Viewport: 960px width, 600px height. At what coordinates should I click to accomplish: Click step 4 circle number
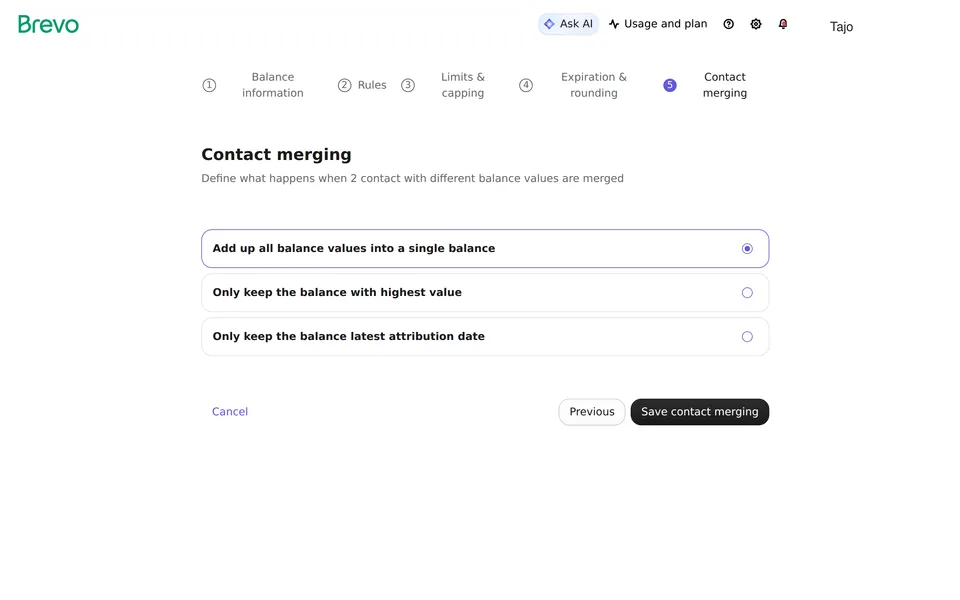526,85
